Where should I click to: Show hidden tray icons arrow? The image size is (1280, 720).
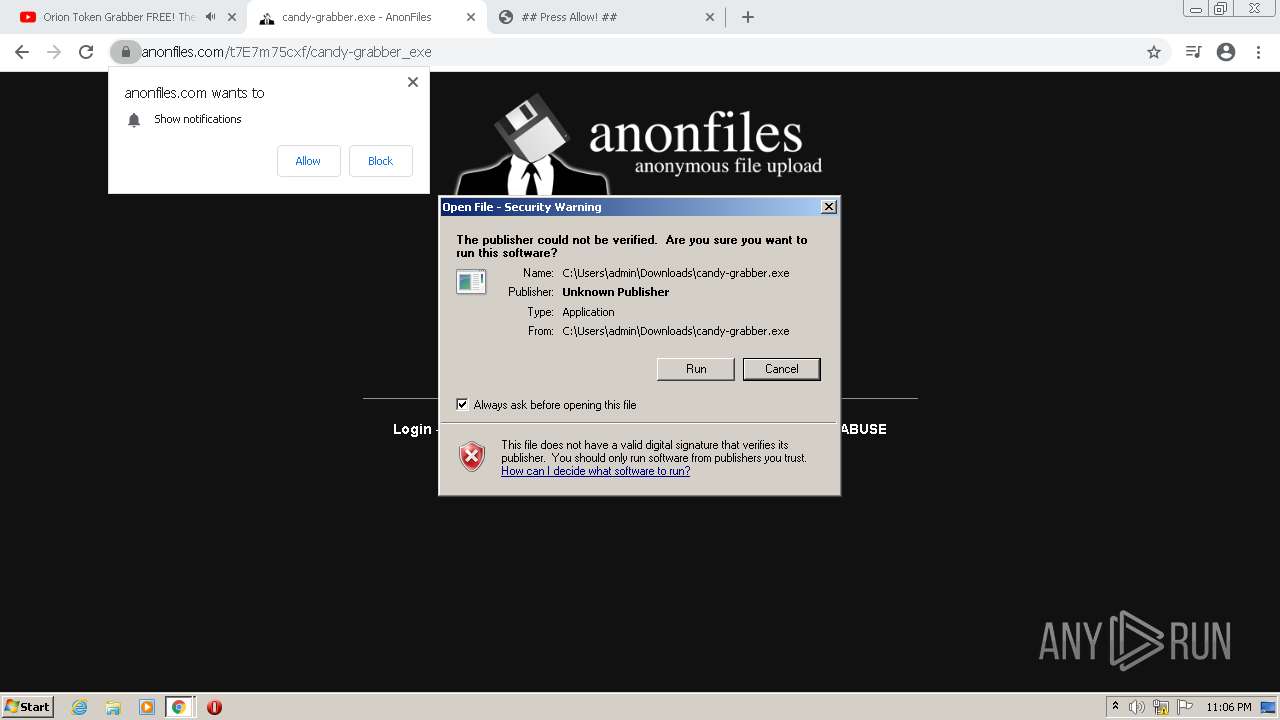coord(1115,707)
